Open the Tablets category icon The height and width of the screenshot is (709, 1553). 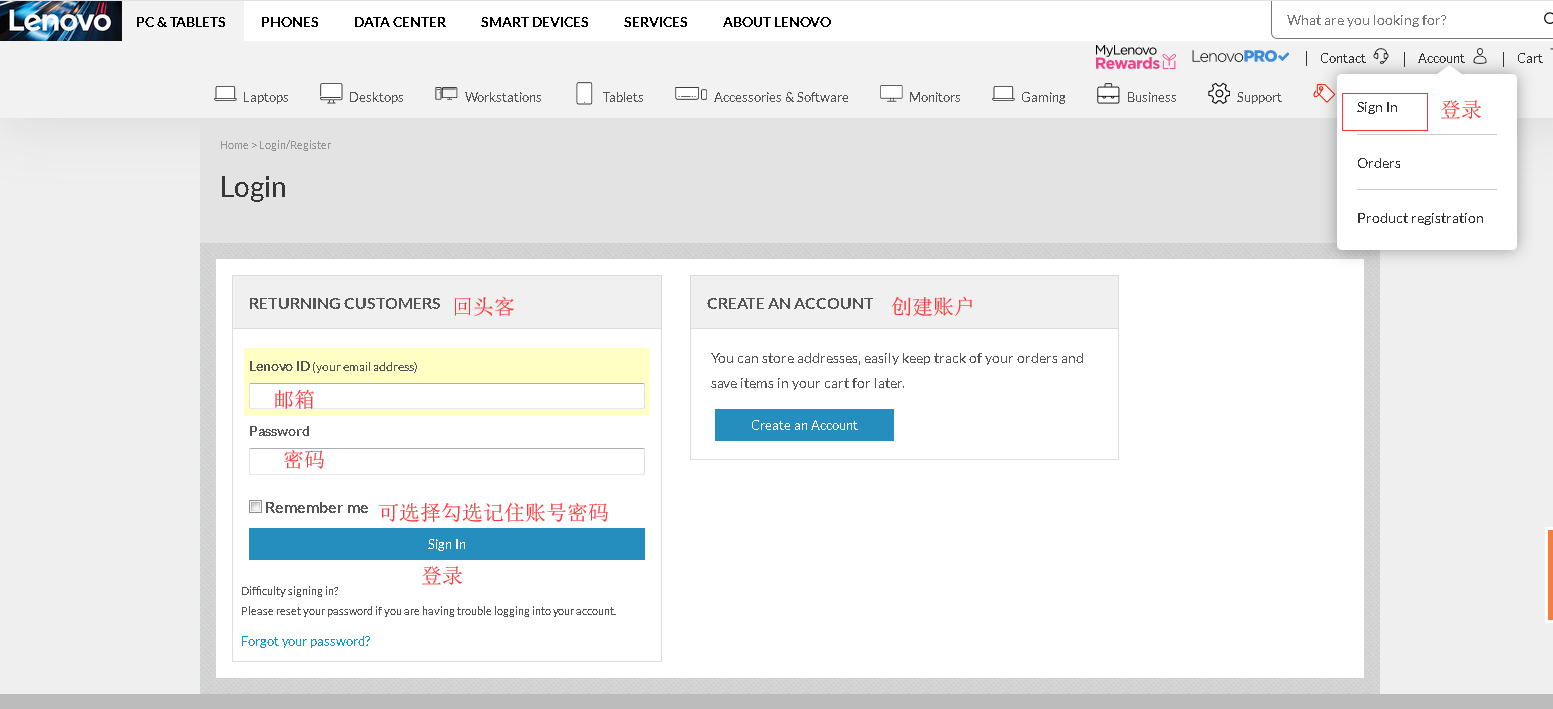(584, 94)
